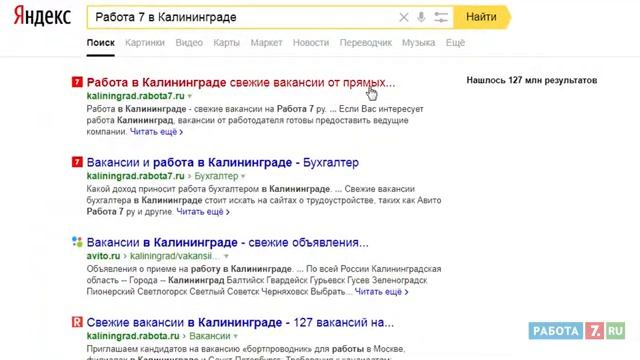The height and width of the screenshot is (360, 640).
Task: Open result 'Работа в Калининграде свежие вакансии'
Action: [241, 82]
